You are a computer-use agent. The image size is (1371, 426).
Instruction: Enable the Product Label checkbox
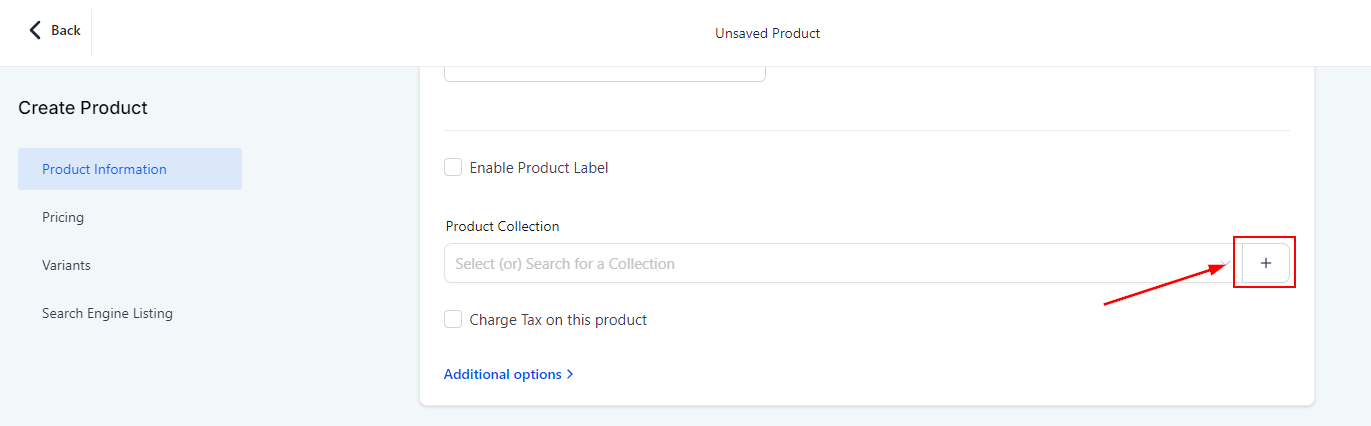click(x=453, y=167)
